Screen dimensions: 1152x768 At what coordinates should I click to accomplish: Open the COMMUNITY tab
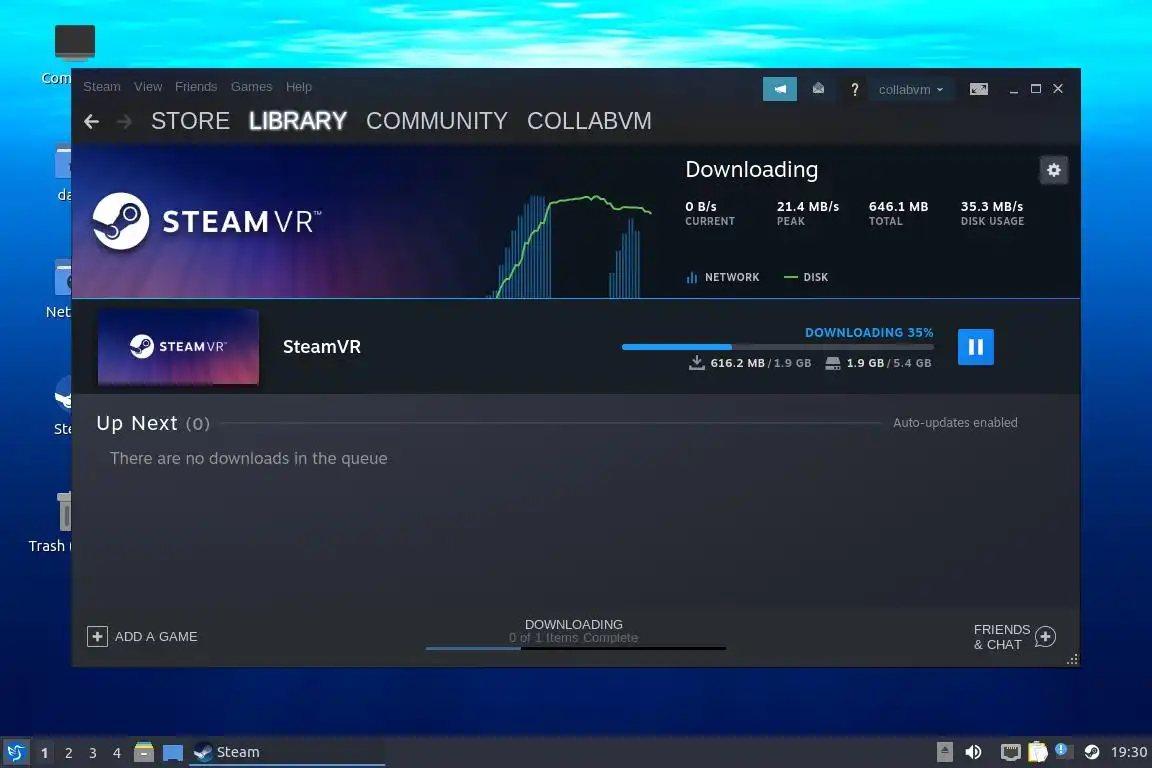click(436, 121)
